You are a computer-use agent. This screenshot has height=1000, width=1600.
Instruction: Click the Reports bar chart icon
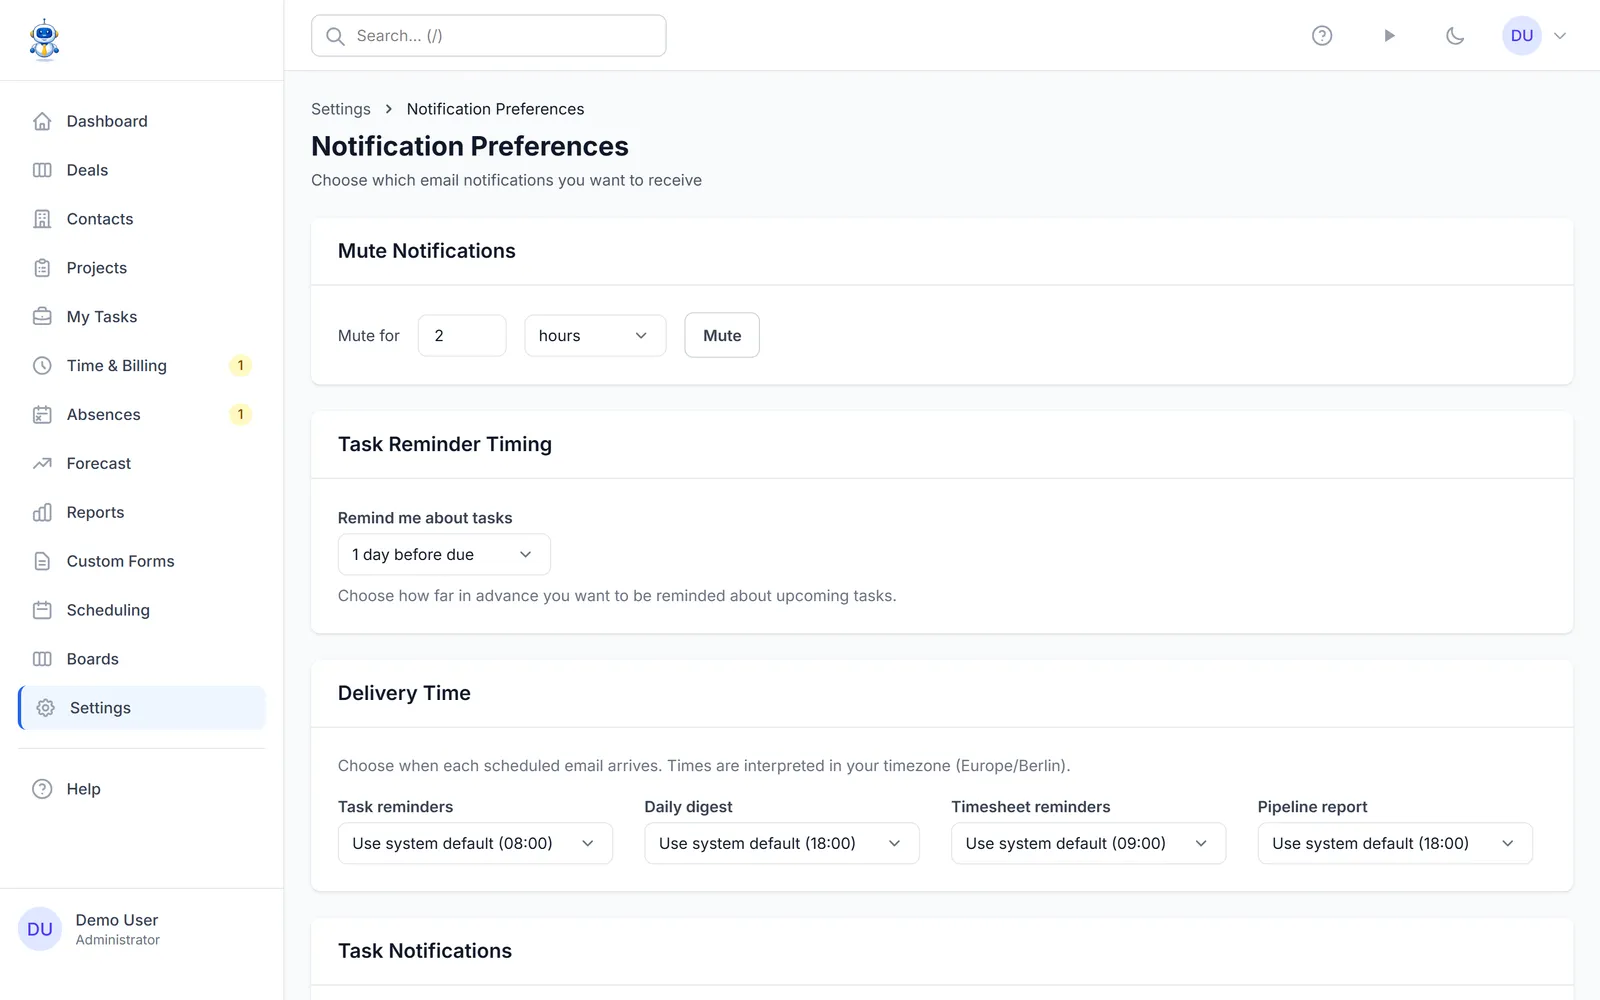point(42,513)
